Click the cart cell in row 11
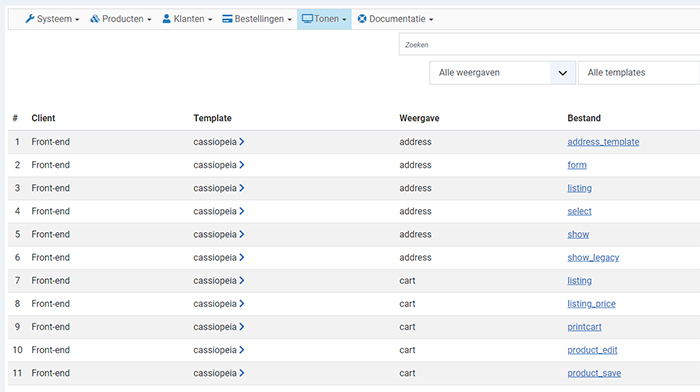Screen dimensions: 700x392 pyautogui.click(x=407, y=373)
